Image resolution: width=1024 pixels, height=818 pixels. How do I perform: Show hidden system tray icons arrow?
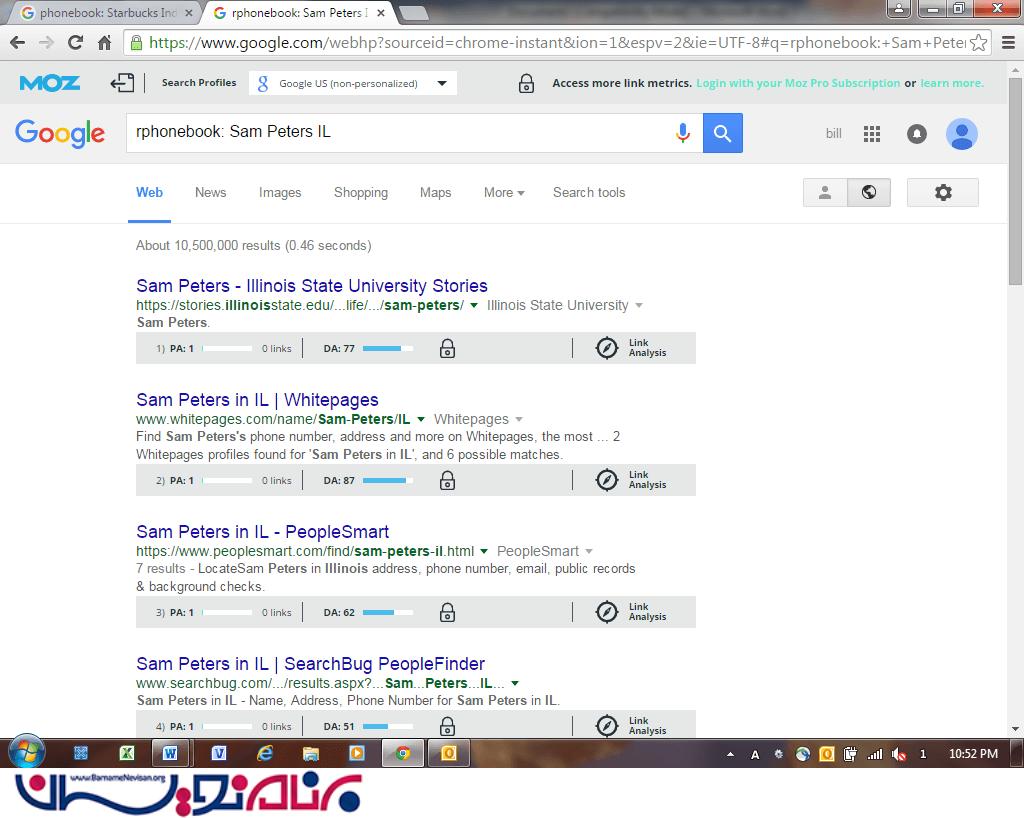click(x=731, y=754)
